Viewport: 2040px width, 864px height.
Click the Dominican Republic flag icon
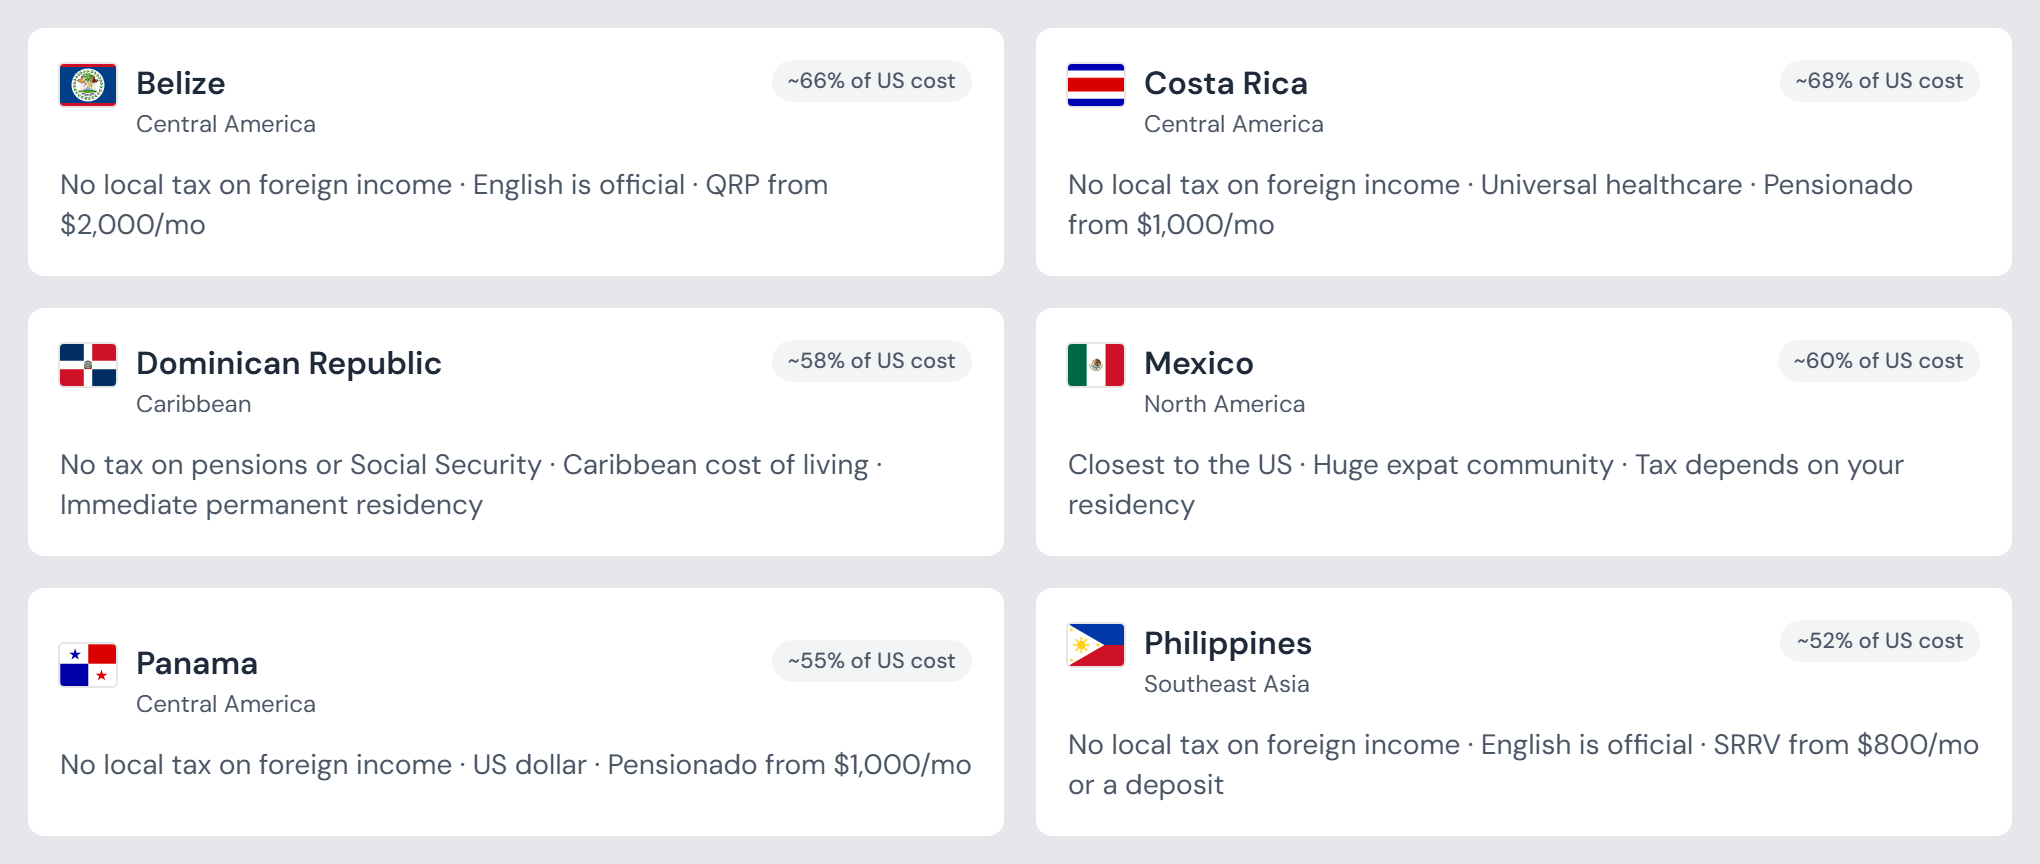click(x=88, y=365)
